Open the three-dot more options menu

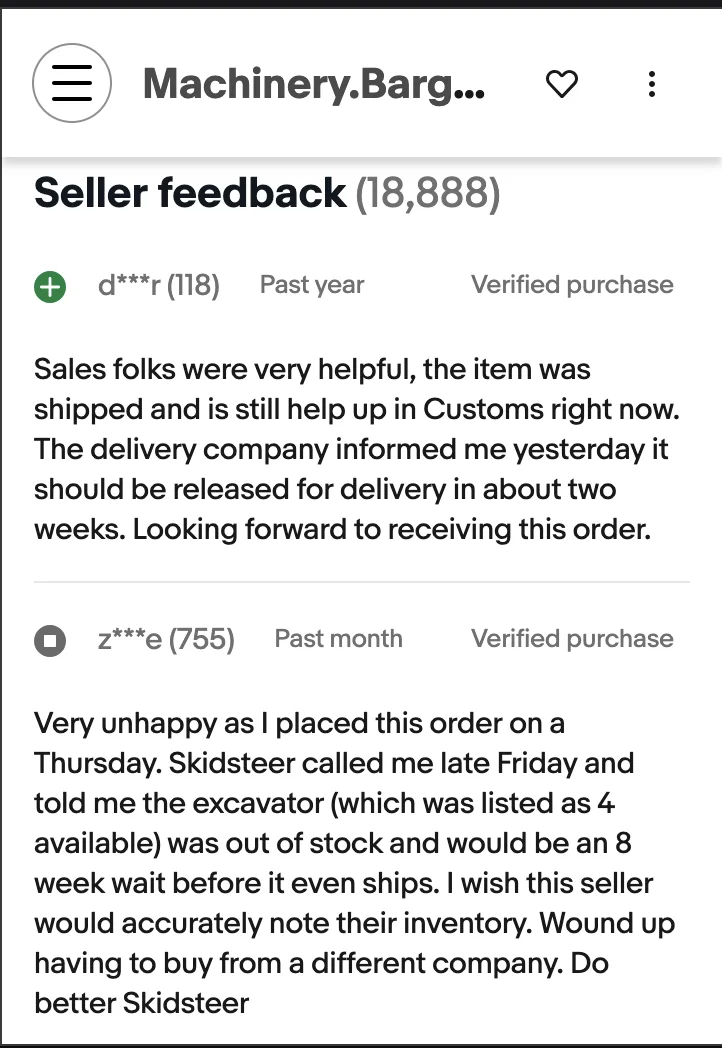(651, 85)
